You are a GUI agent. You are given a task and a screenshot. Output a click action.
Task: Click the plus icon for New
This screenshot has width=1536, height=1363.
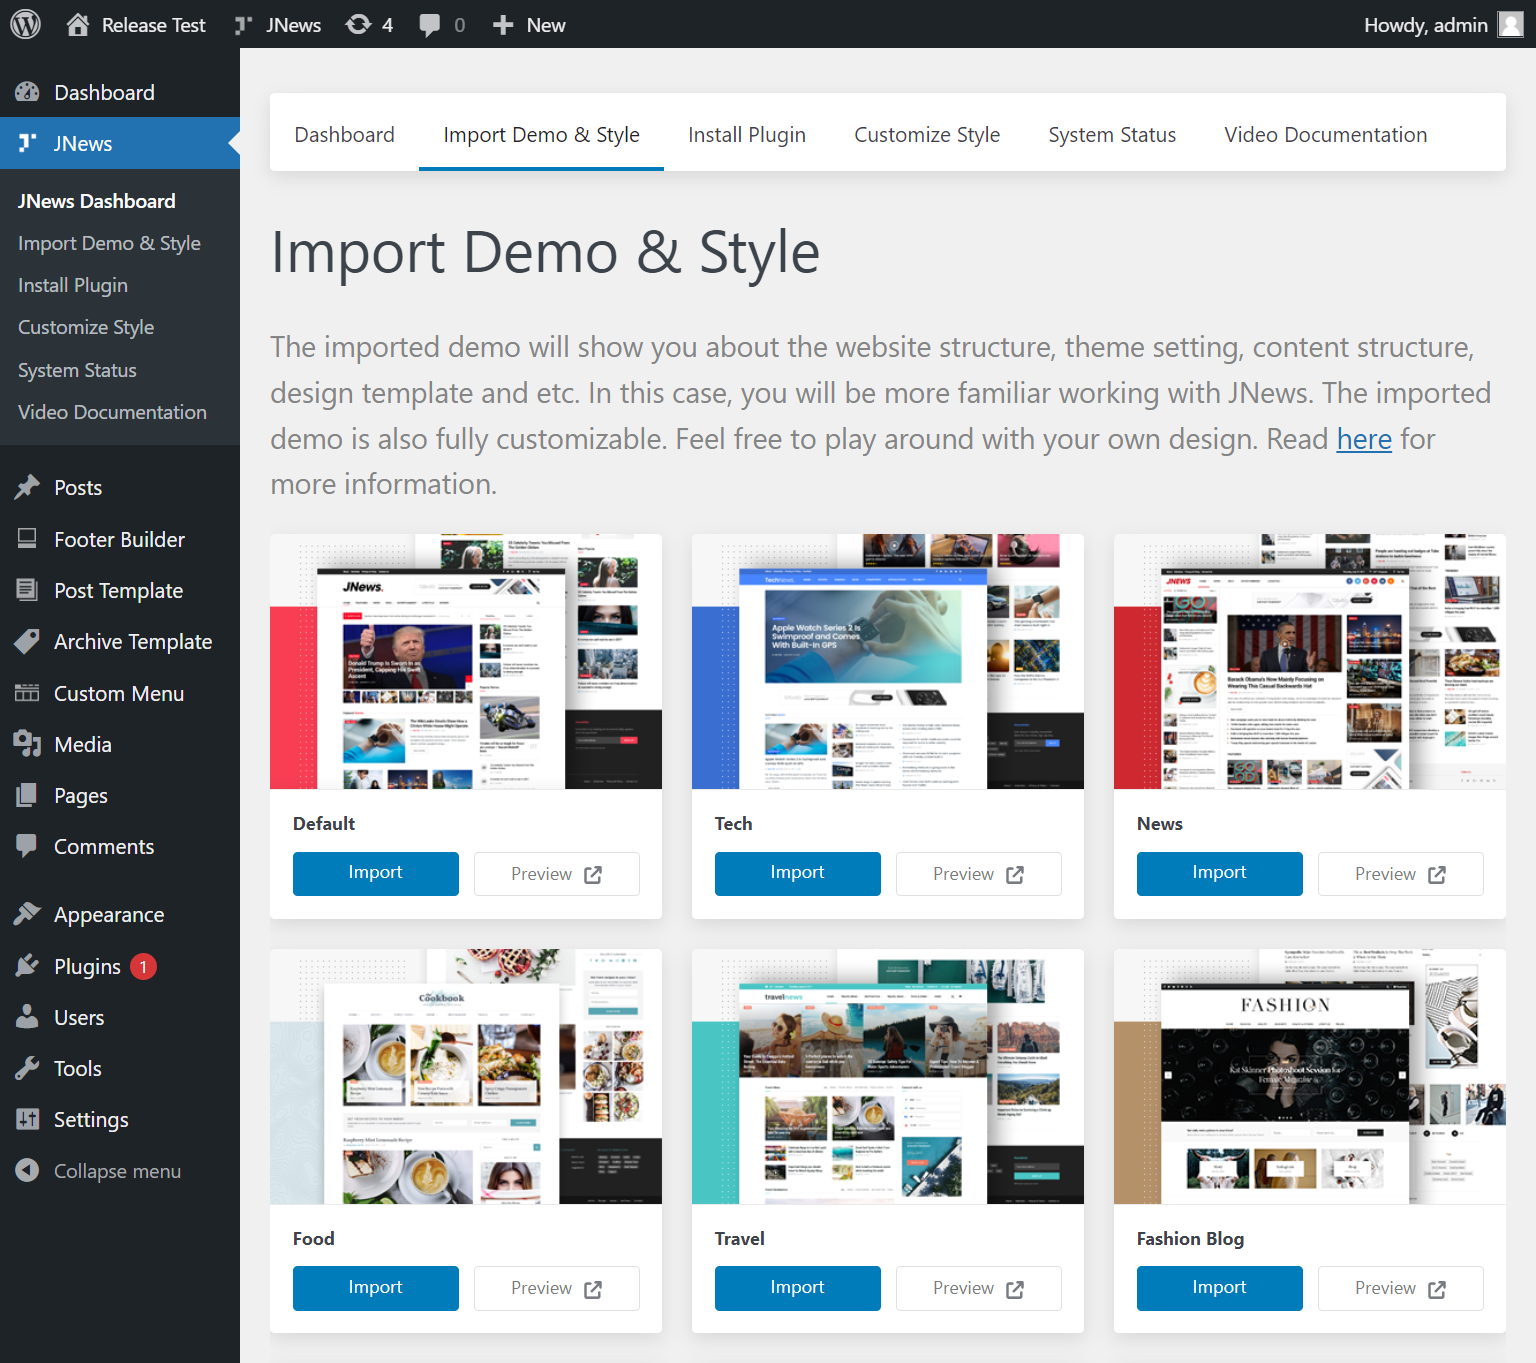click(x=503, y=25)
